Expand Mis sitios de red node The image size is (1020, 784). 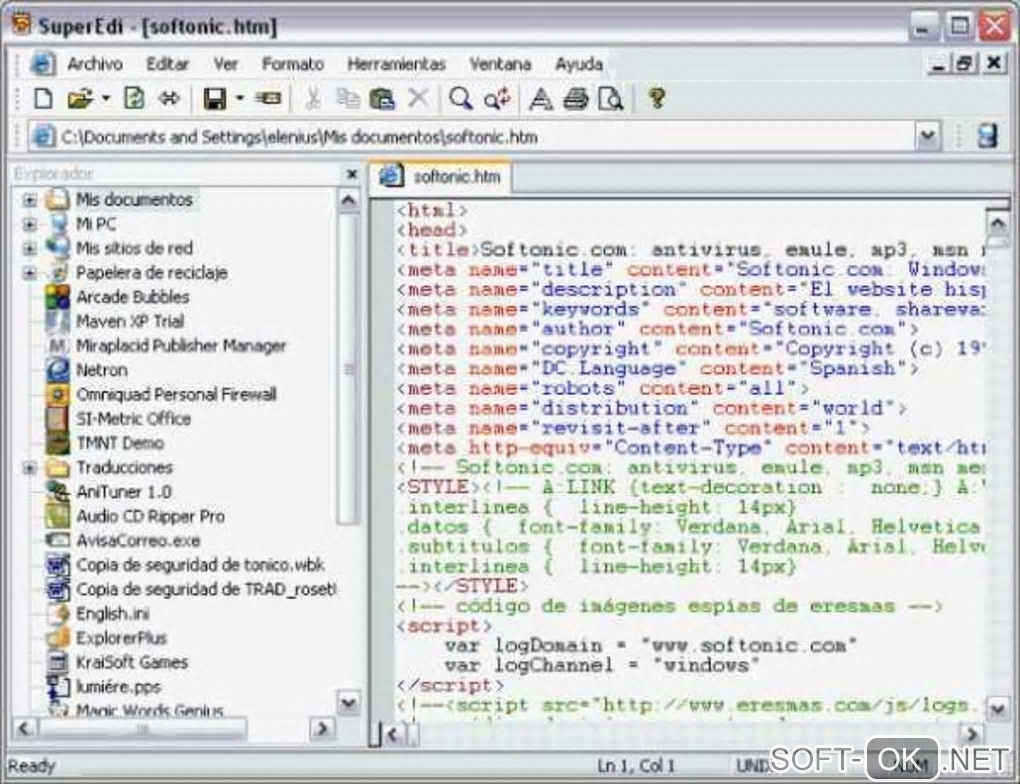pyautogui.click(x=29, y=249)
